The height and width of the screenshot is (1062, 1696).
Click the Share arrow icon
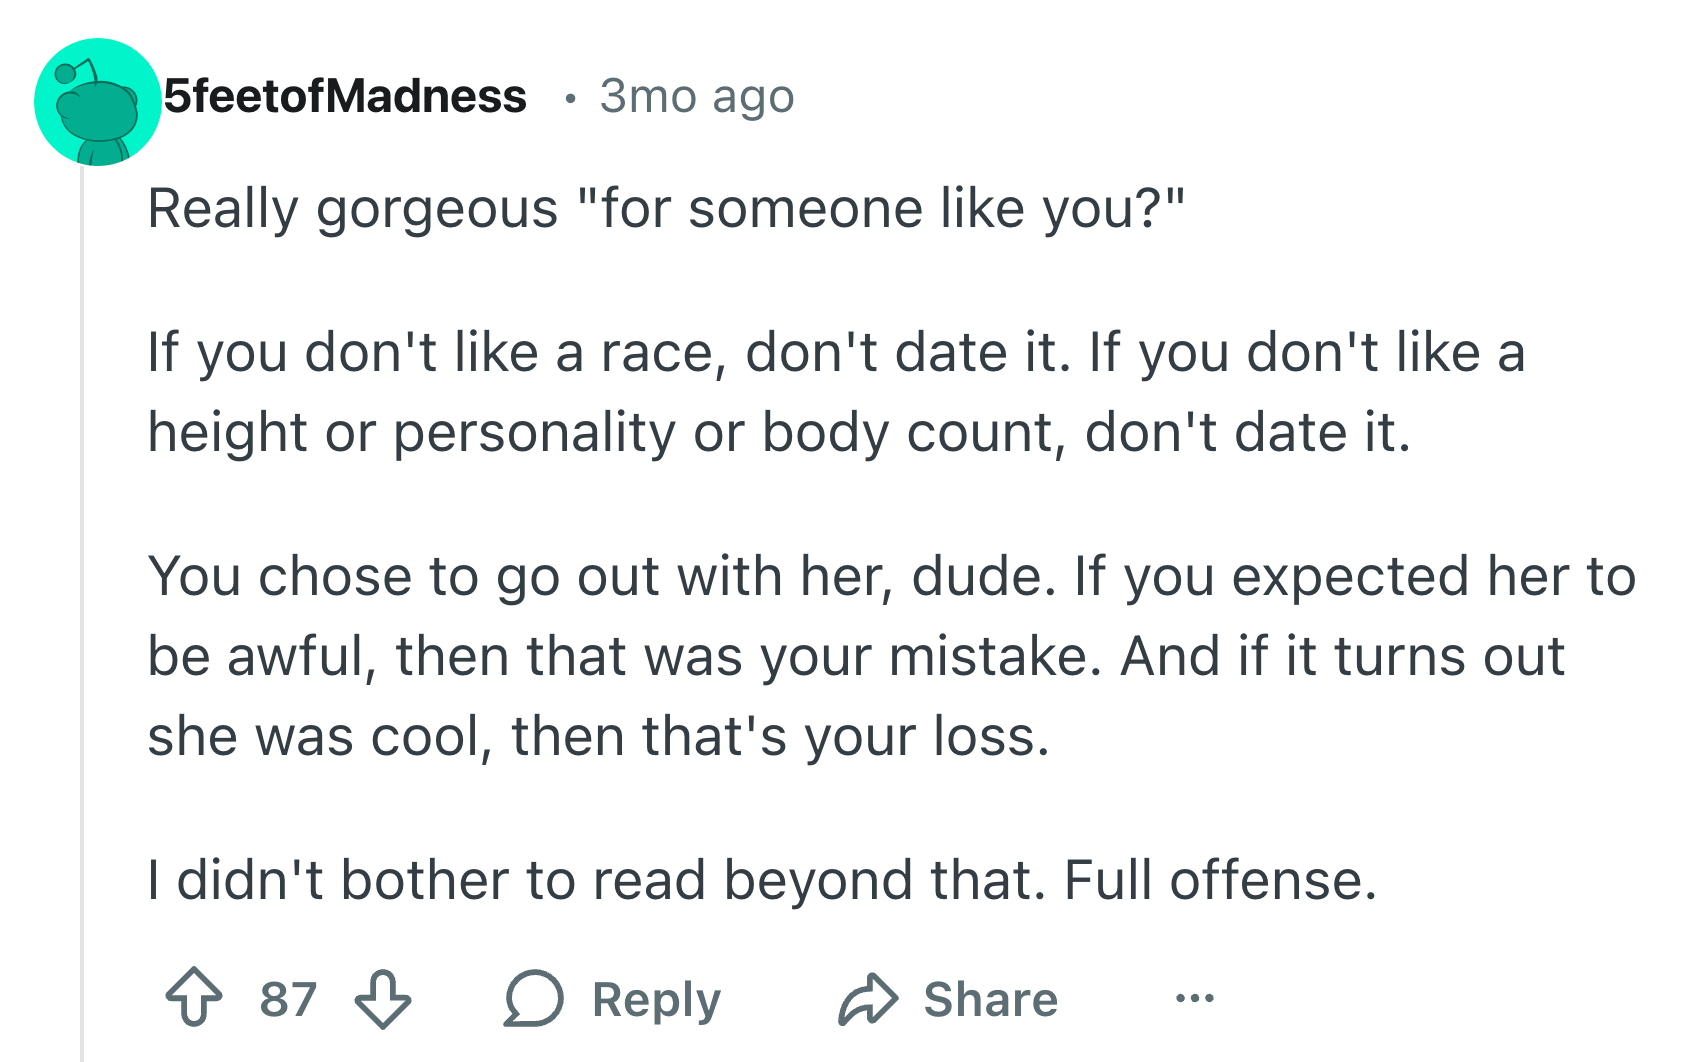[x=867, y=998]
